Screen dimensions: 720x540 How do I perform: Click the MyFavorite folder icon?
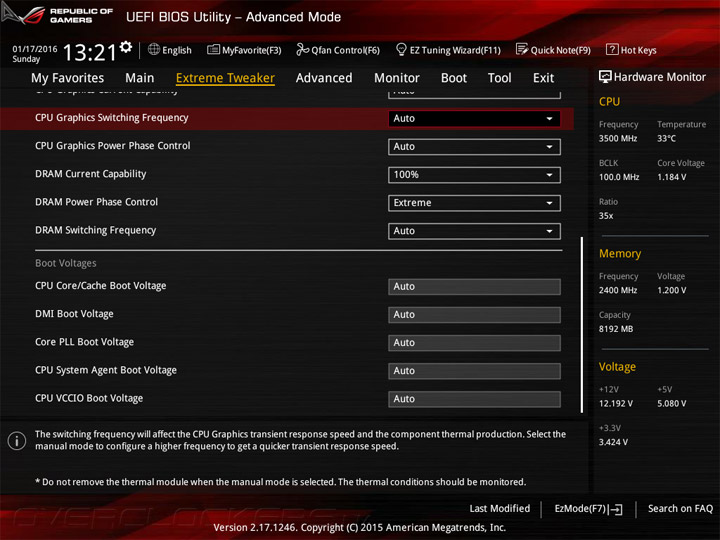(x=213, y=50)
